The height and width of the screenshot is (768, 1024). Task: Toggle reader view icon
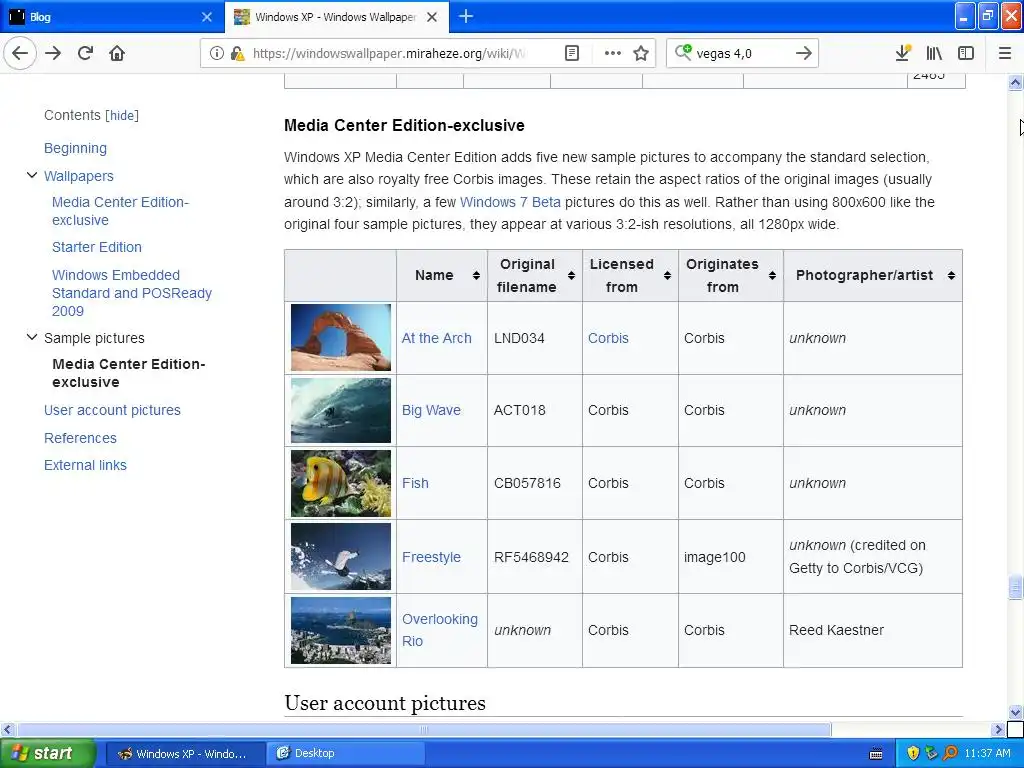(571, 53)
